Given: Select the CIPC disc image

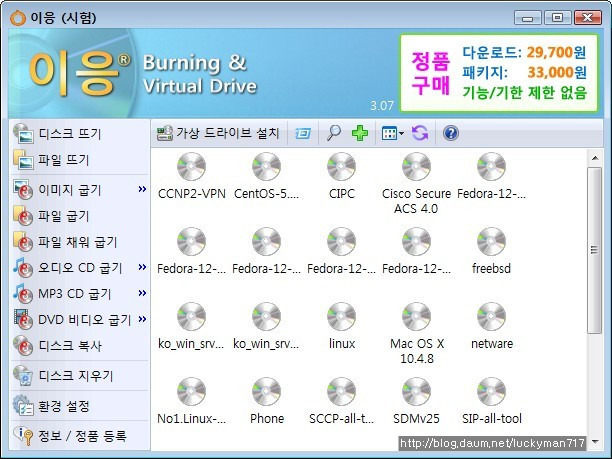Looking at the screenshot, I should click(342, 177).
